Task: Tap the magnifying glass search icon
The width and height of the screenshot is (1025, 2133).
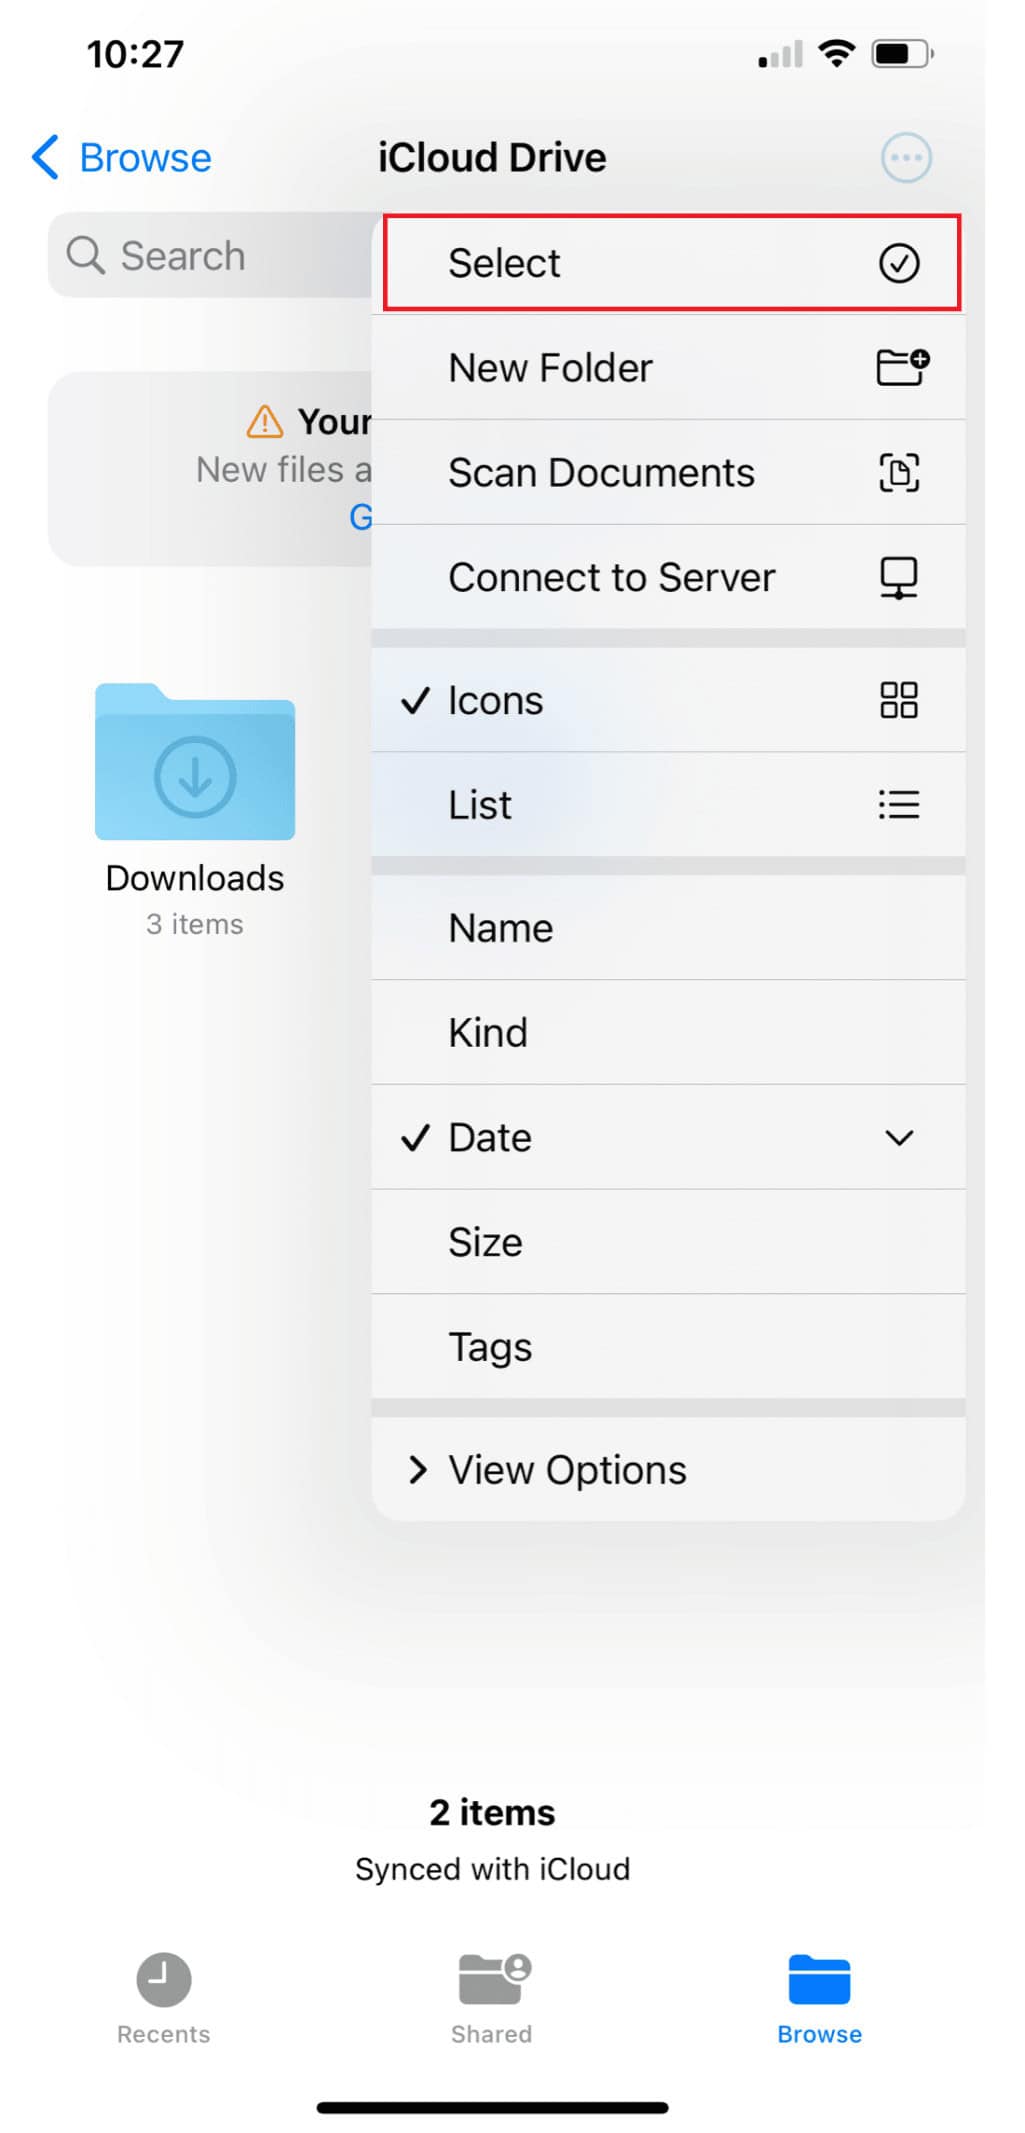Action: (x=85, y=255)
